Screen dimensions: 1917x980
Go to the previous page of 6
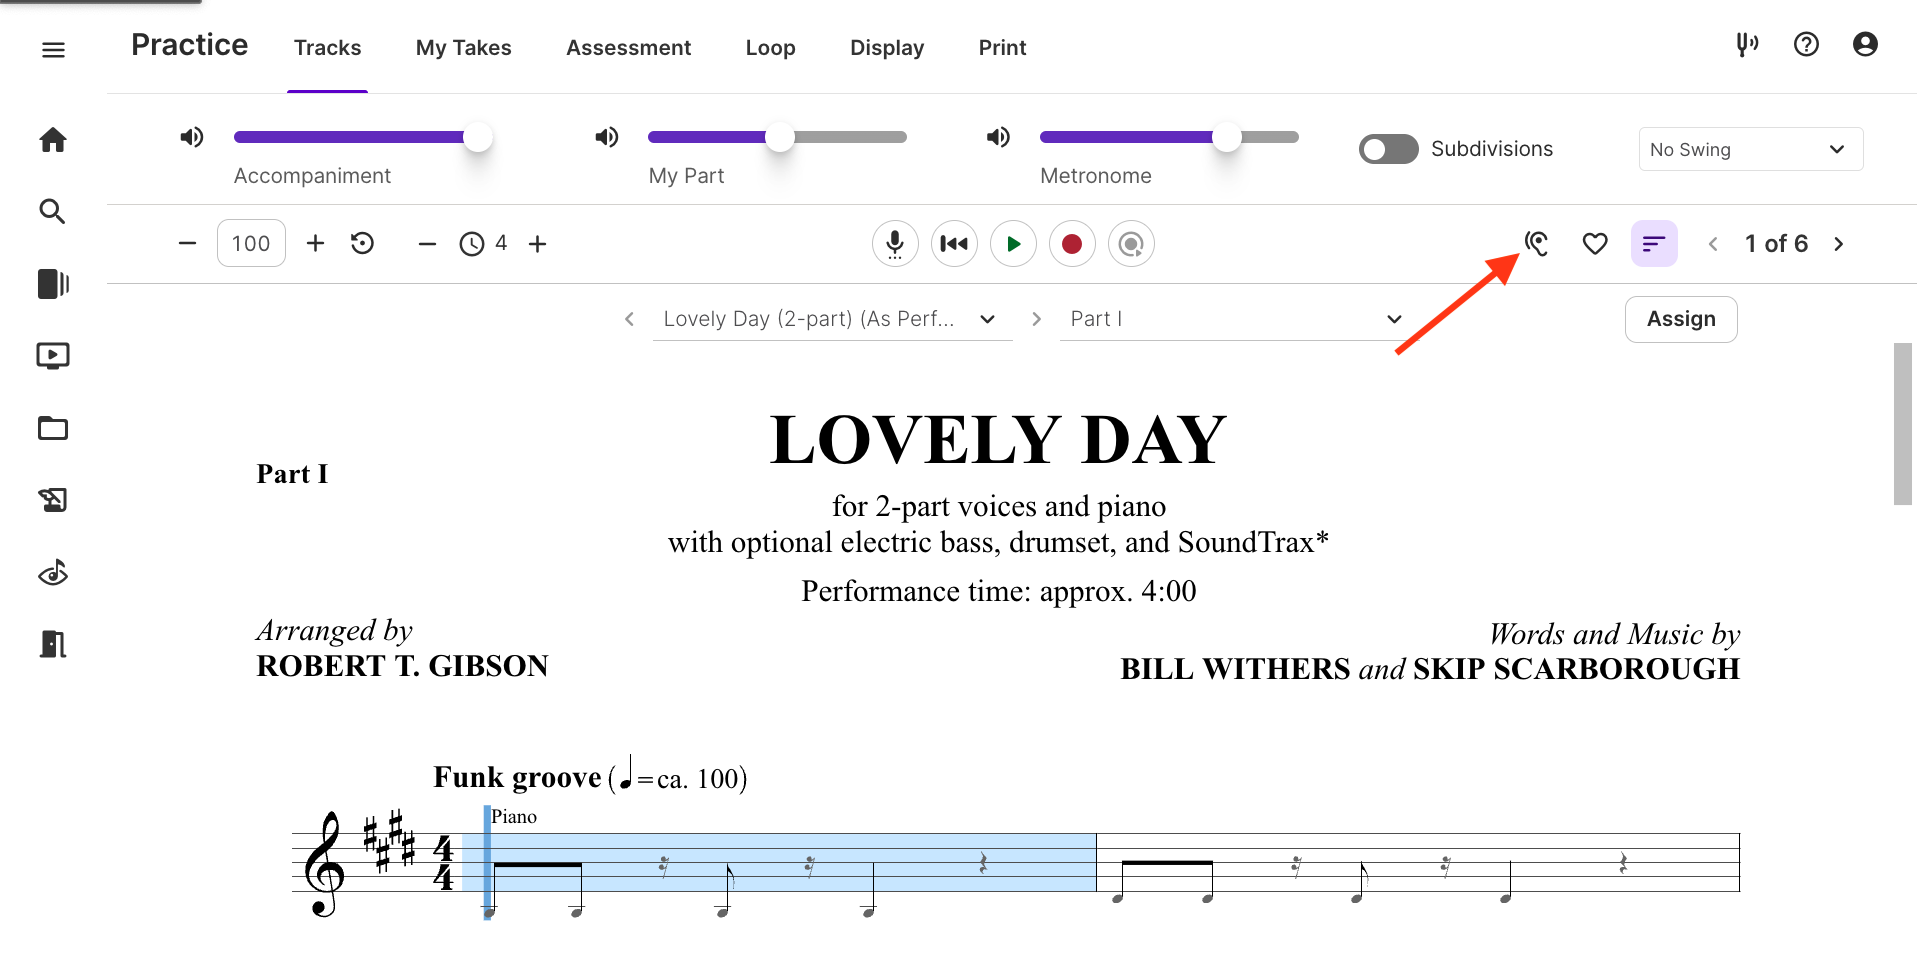coord(1713,244)
